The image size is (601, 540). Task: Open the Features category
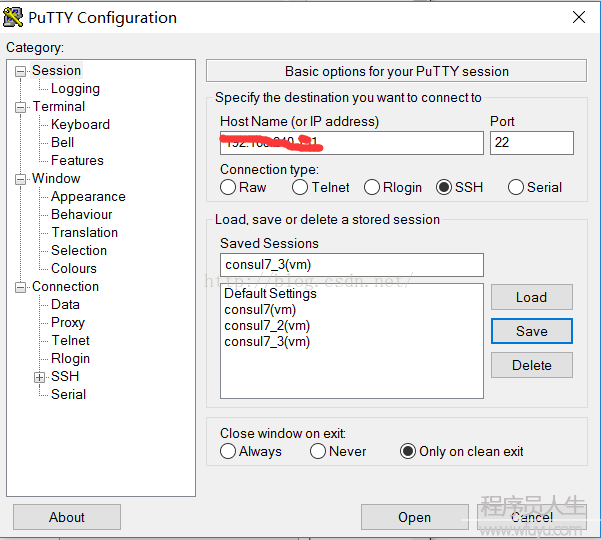coord(77,161)
